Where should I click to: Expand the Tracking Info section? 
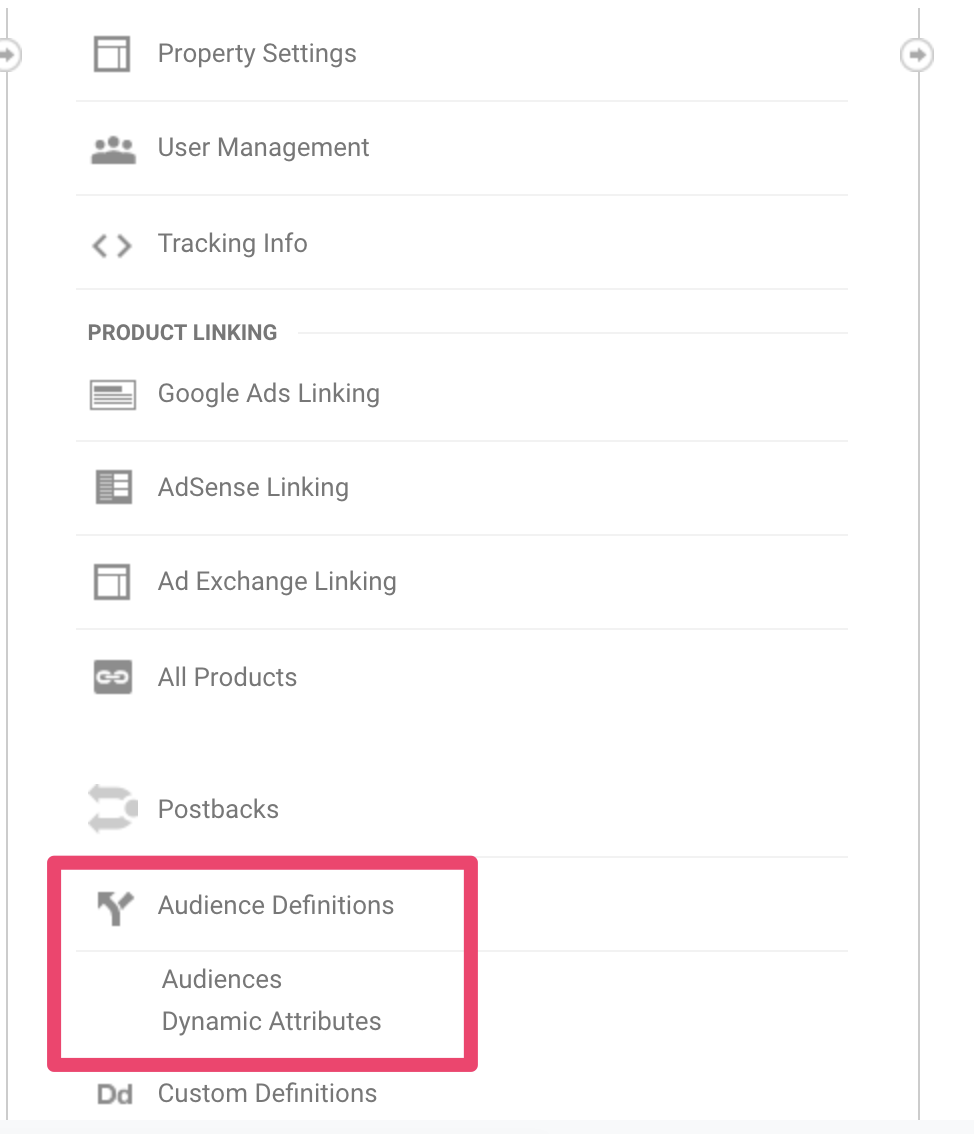click(232, 243)
